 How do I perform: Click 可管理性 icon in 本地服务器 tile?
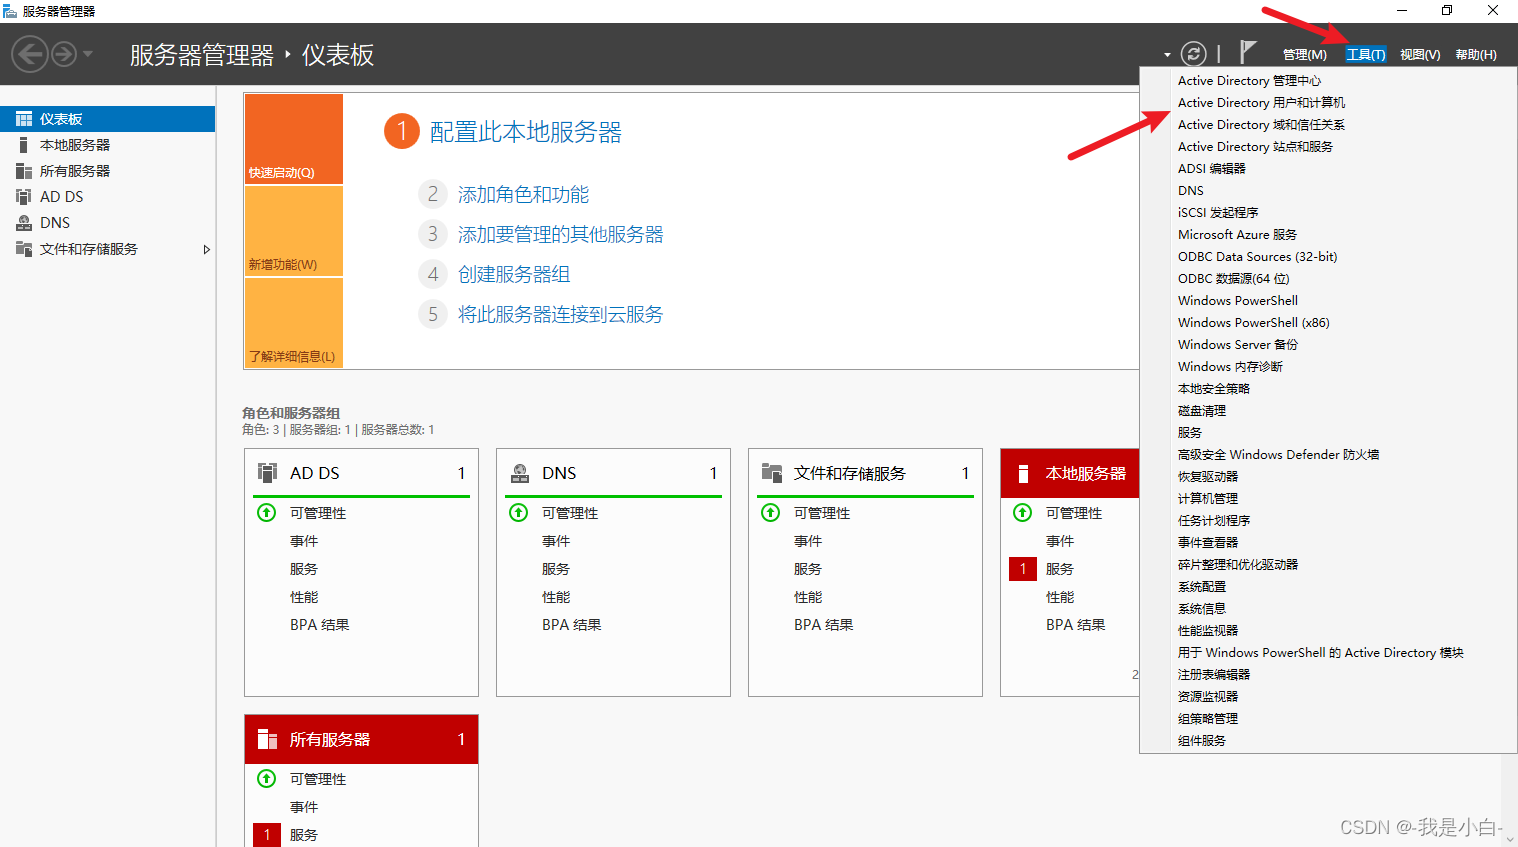point(1023,513)
